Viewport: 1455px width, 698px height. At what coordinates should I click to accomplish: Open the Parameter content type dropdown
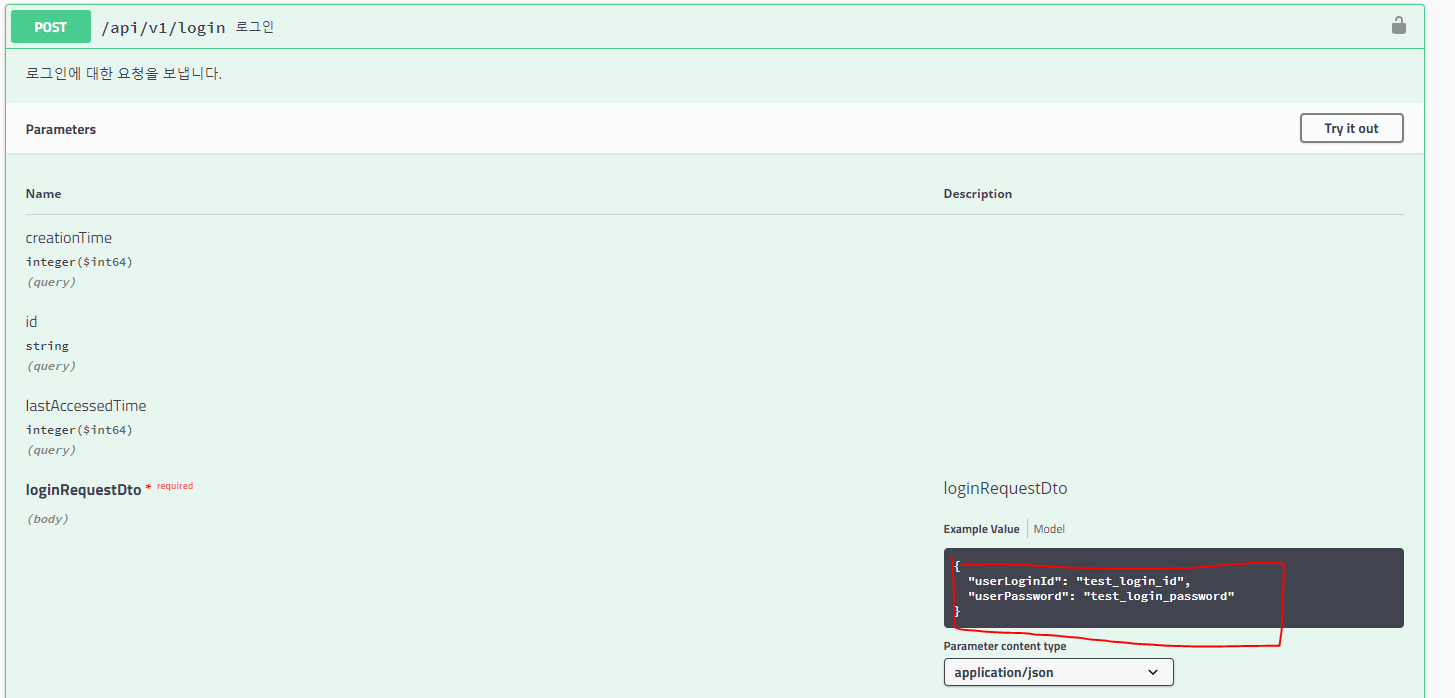[x=1058, y=672]
